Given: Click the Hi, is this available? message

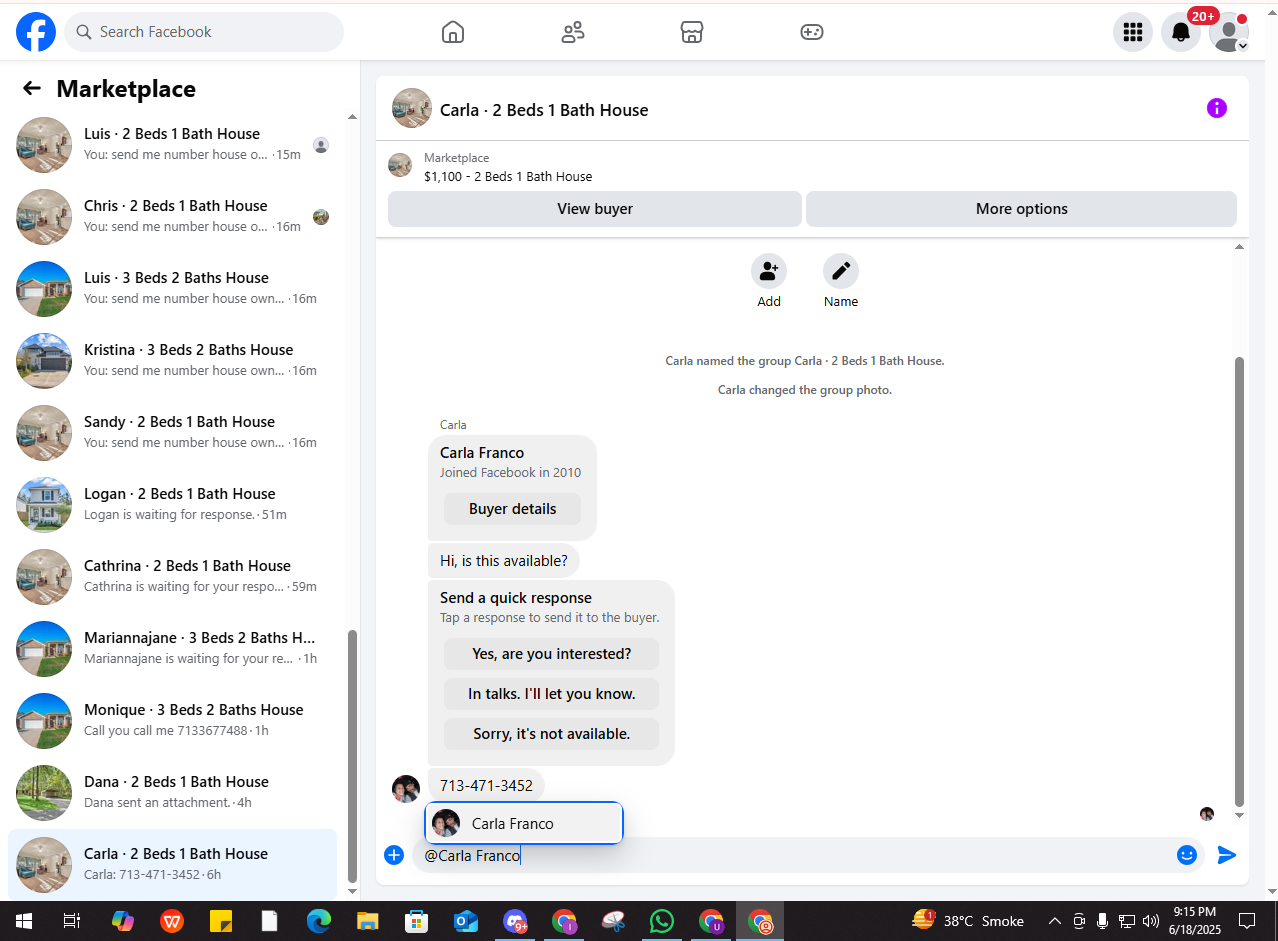Looking at the screenshot, I should tap(504, 561).
